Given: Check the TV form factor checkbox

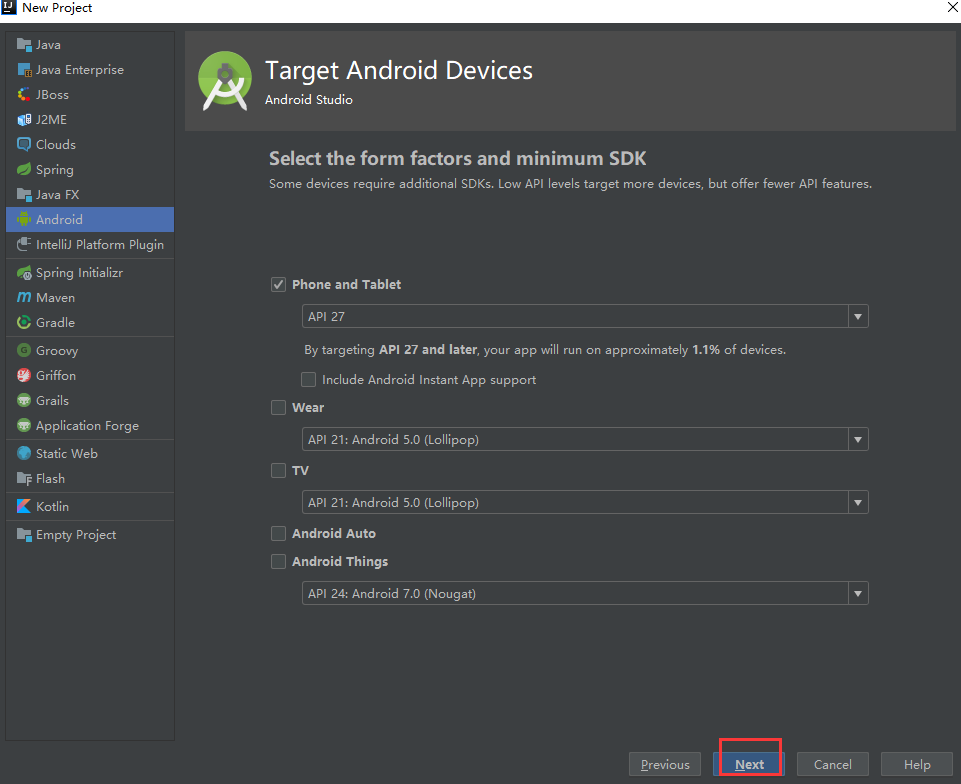Looking at the screenshot, I should tap(278, 470).
